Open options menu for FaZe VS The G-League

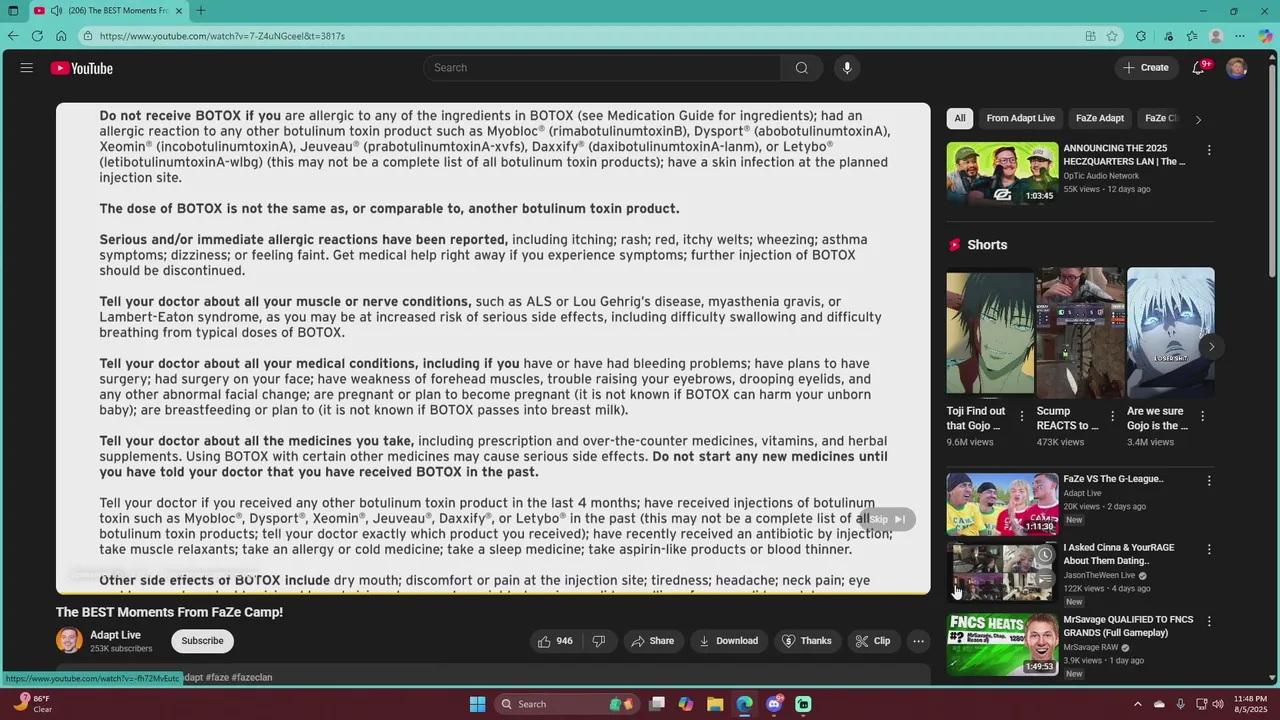pos(1209,481)
